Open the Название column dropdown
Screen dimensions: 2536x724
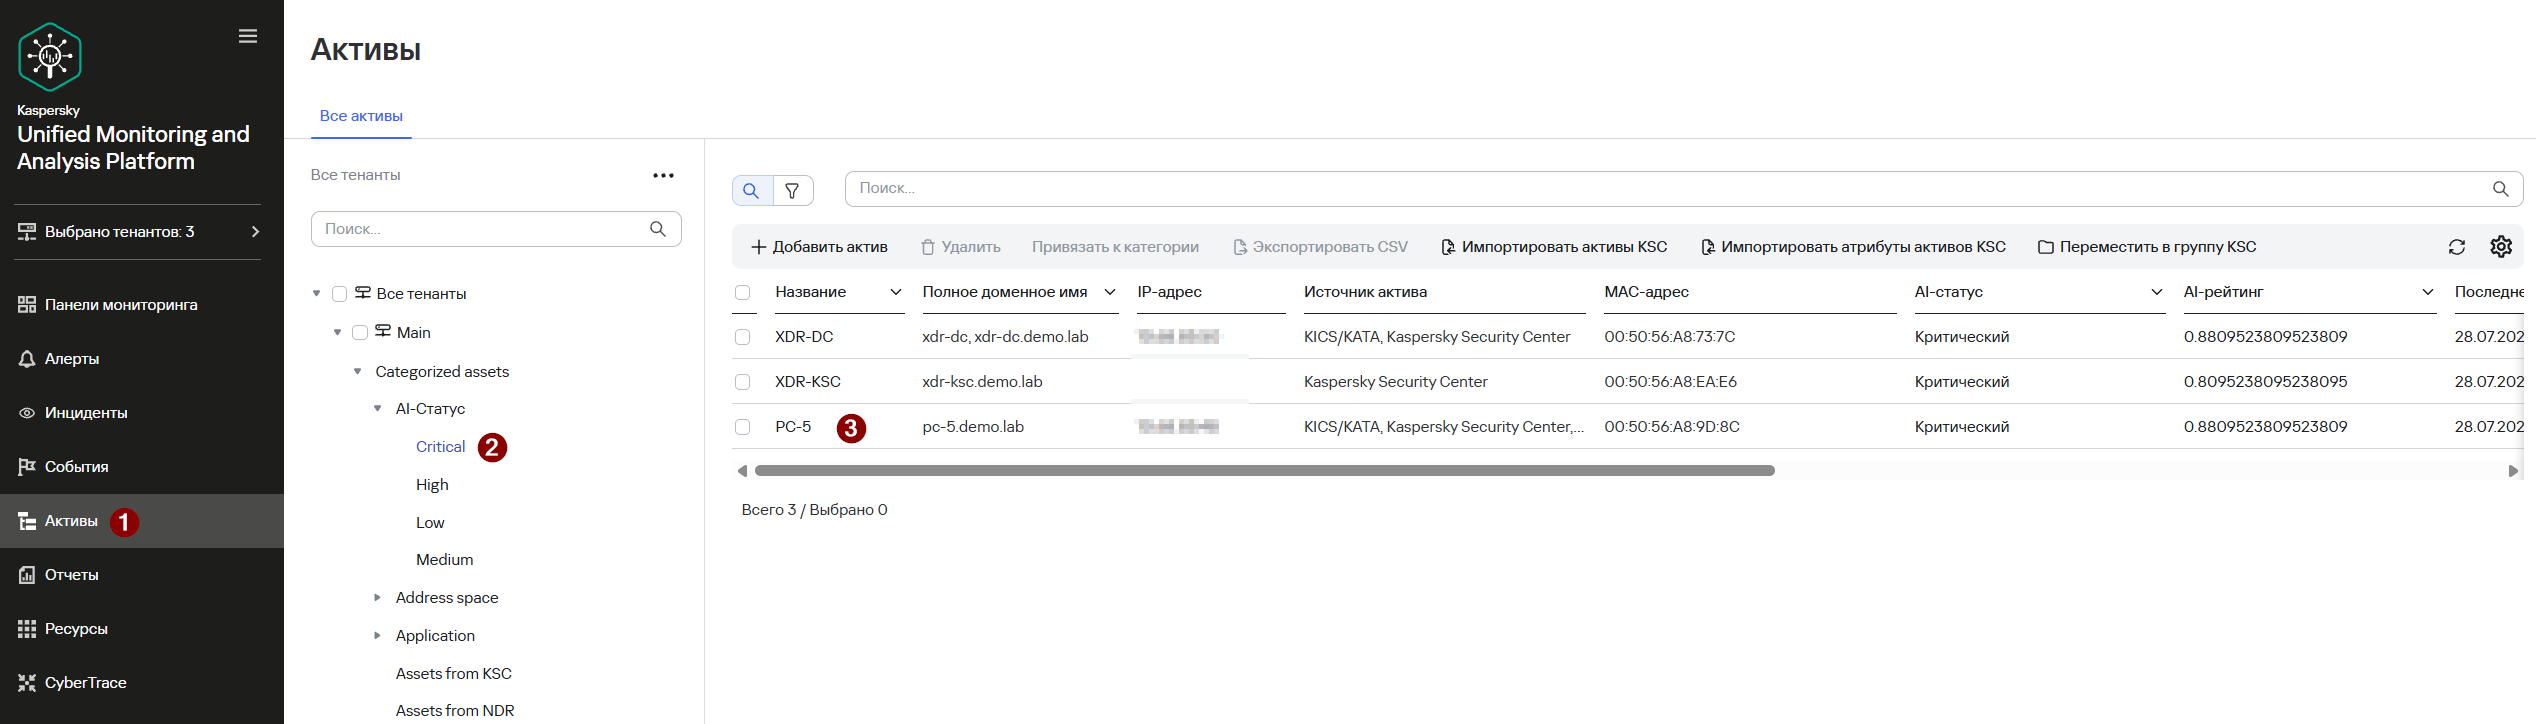click(x=896, y=292)
